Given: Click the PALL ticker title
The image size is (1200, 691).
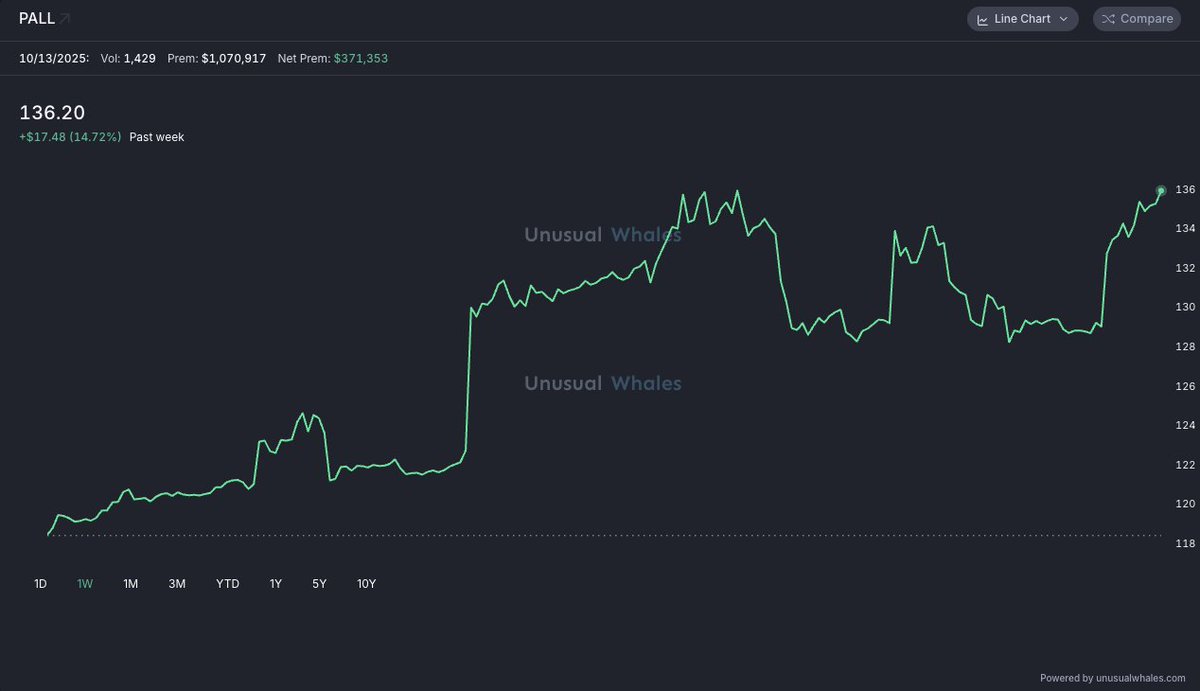Looking at the screenshot, I should coord(36,18).
